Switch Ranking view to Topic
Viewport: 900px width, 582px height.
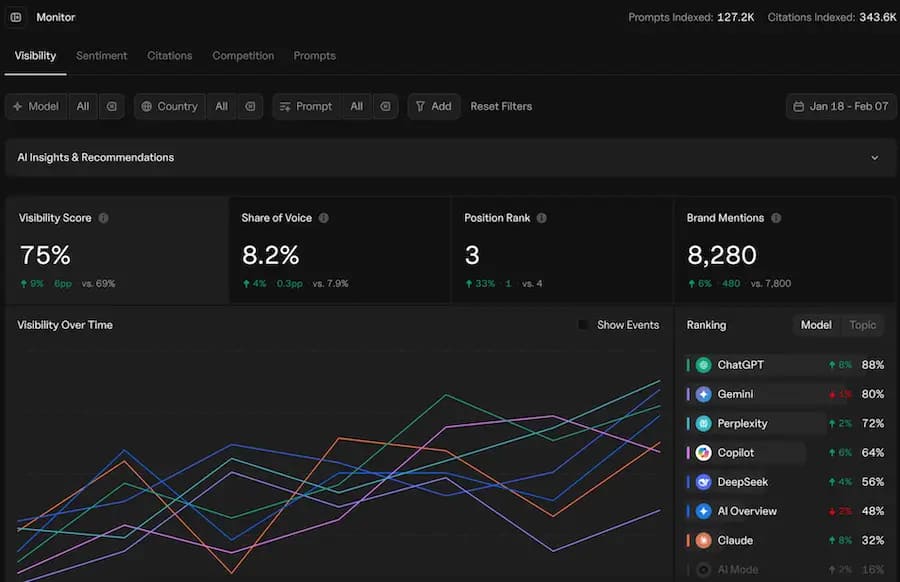(x=862, y=325)
